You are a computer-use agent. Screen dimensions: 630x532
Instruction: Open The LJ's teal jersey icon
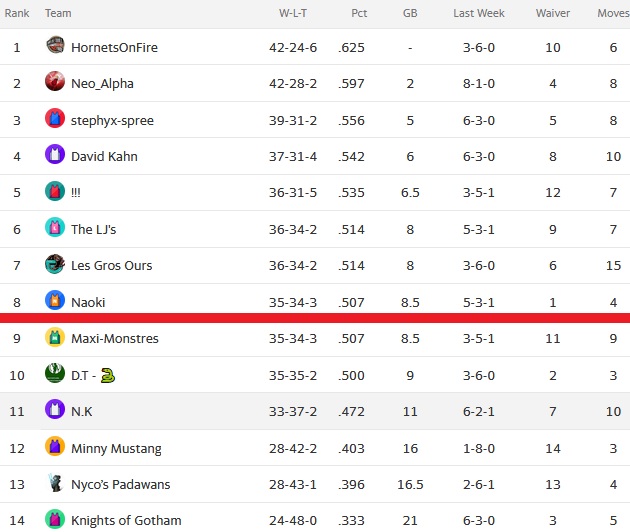point(55,227)
